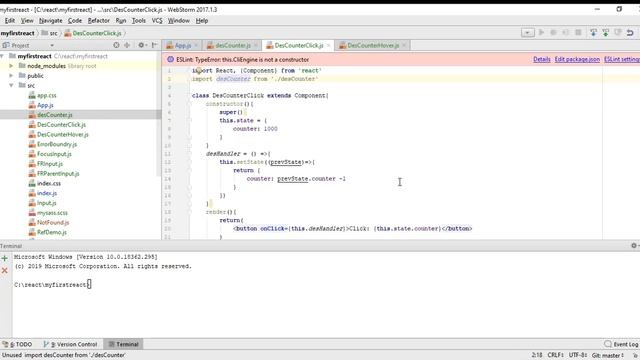Select RefDemo.js in project tree
640x360 pixels.
[51, 232]
